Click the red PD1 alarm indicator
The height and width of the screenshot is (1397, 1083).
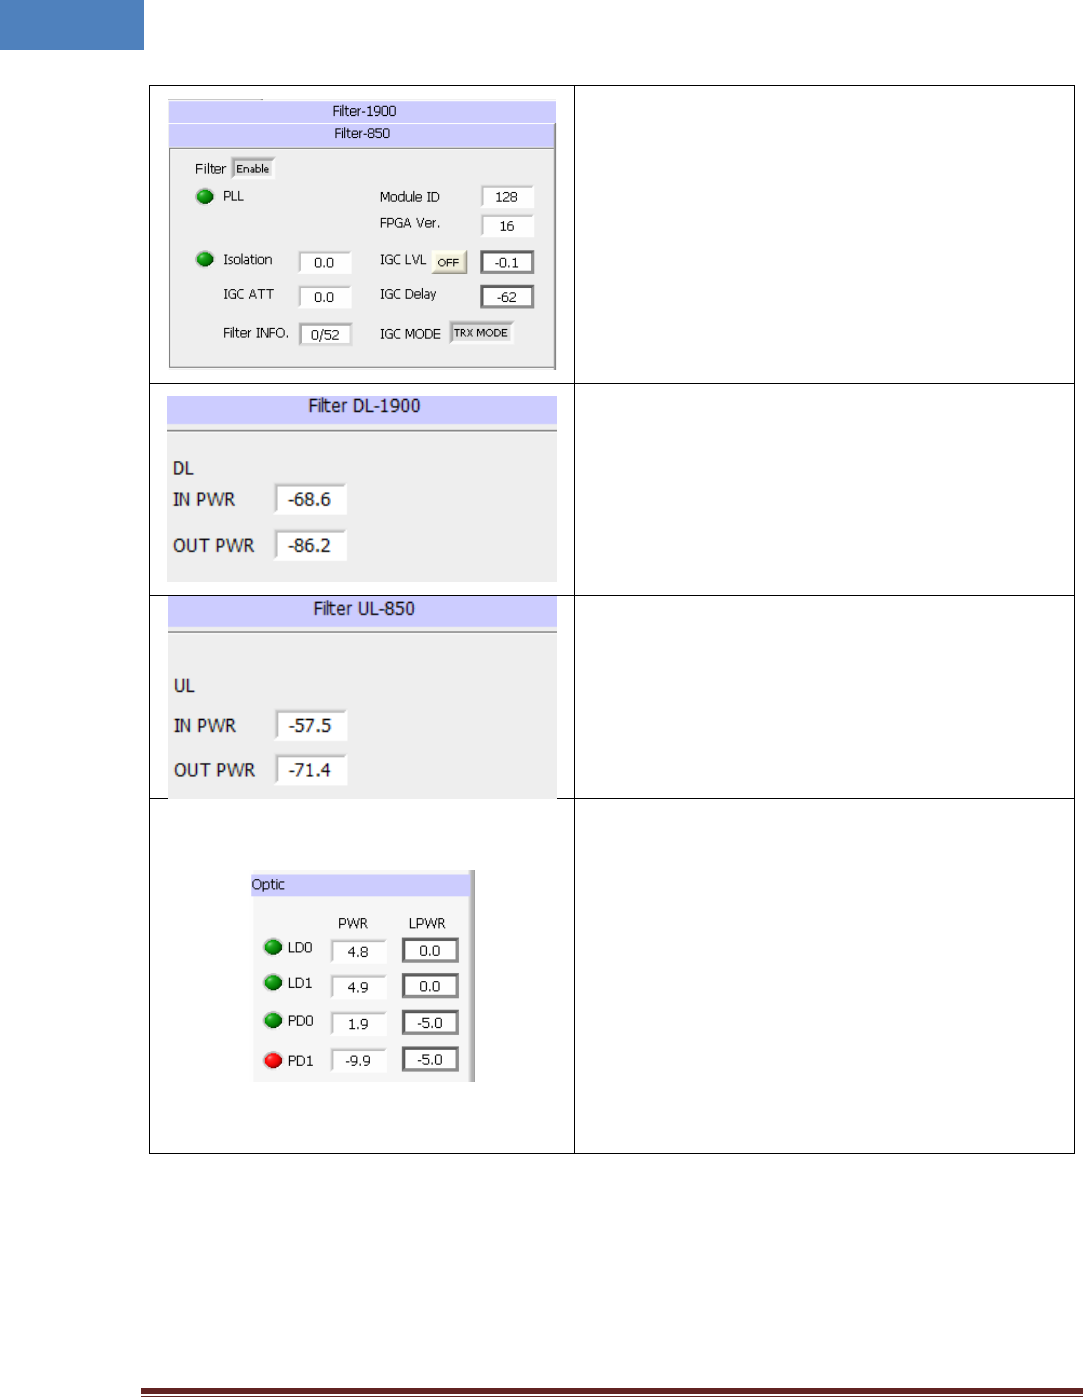[273, 1060]
